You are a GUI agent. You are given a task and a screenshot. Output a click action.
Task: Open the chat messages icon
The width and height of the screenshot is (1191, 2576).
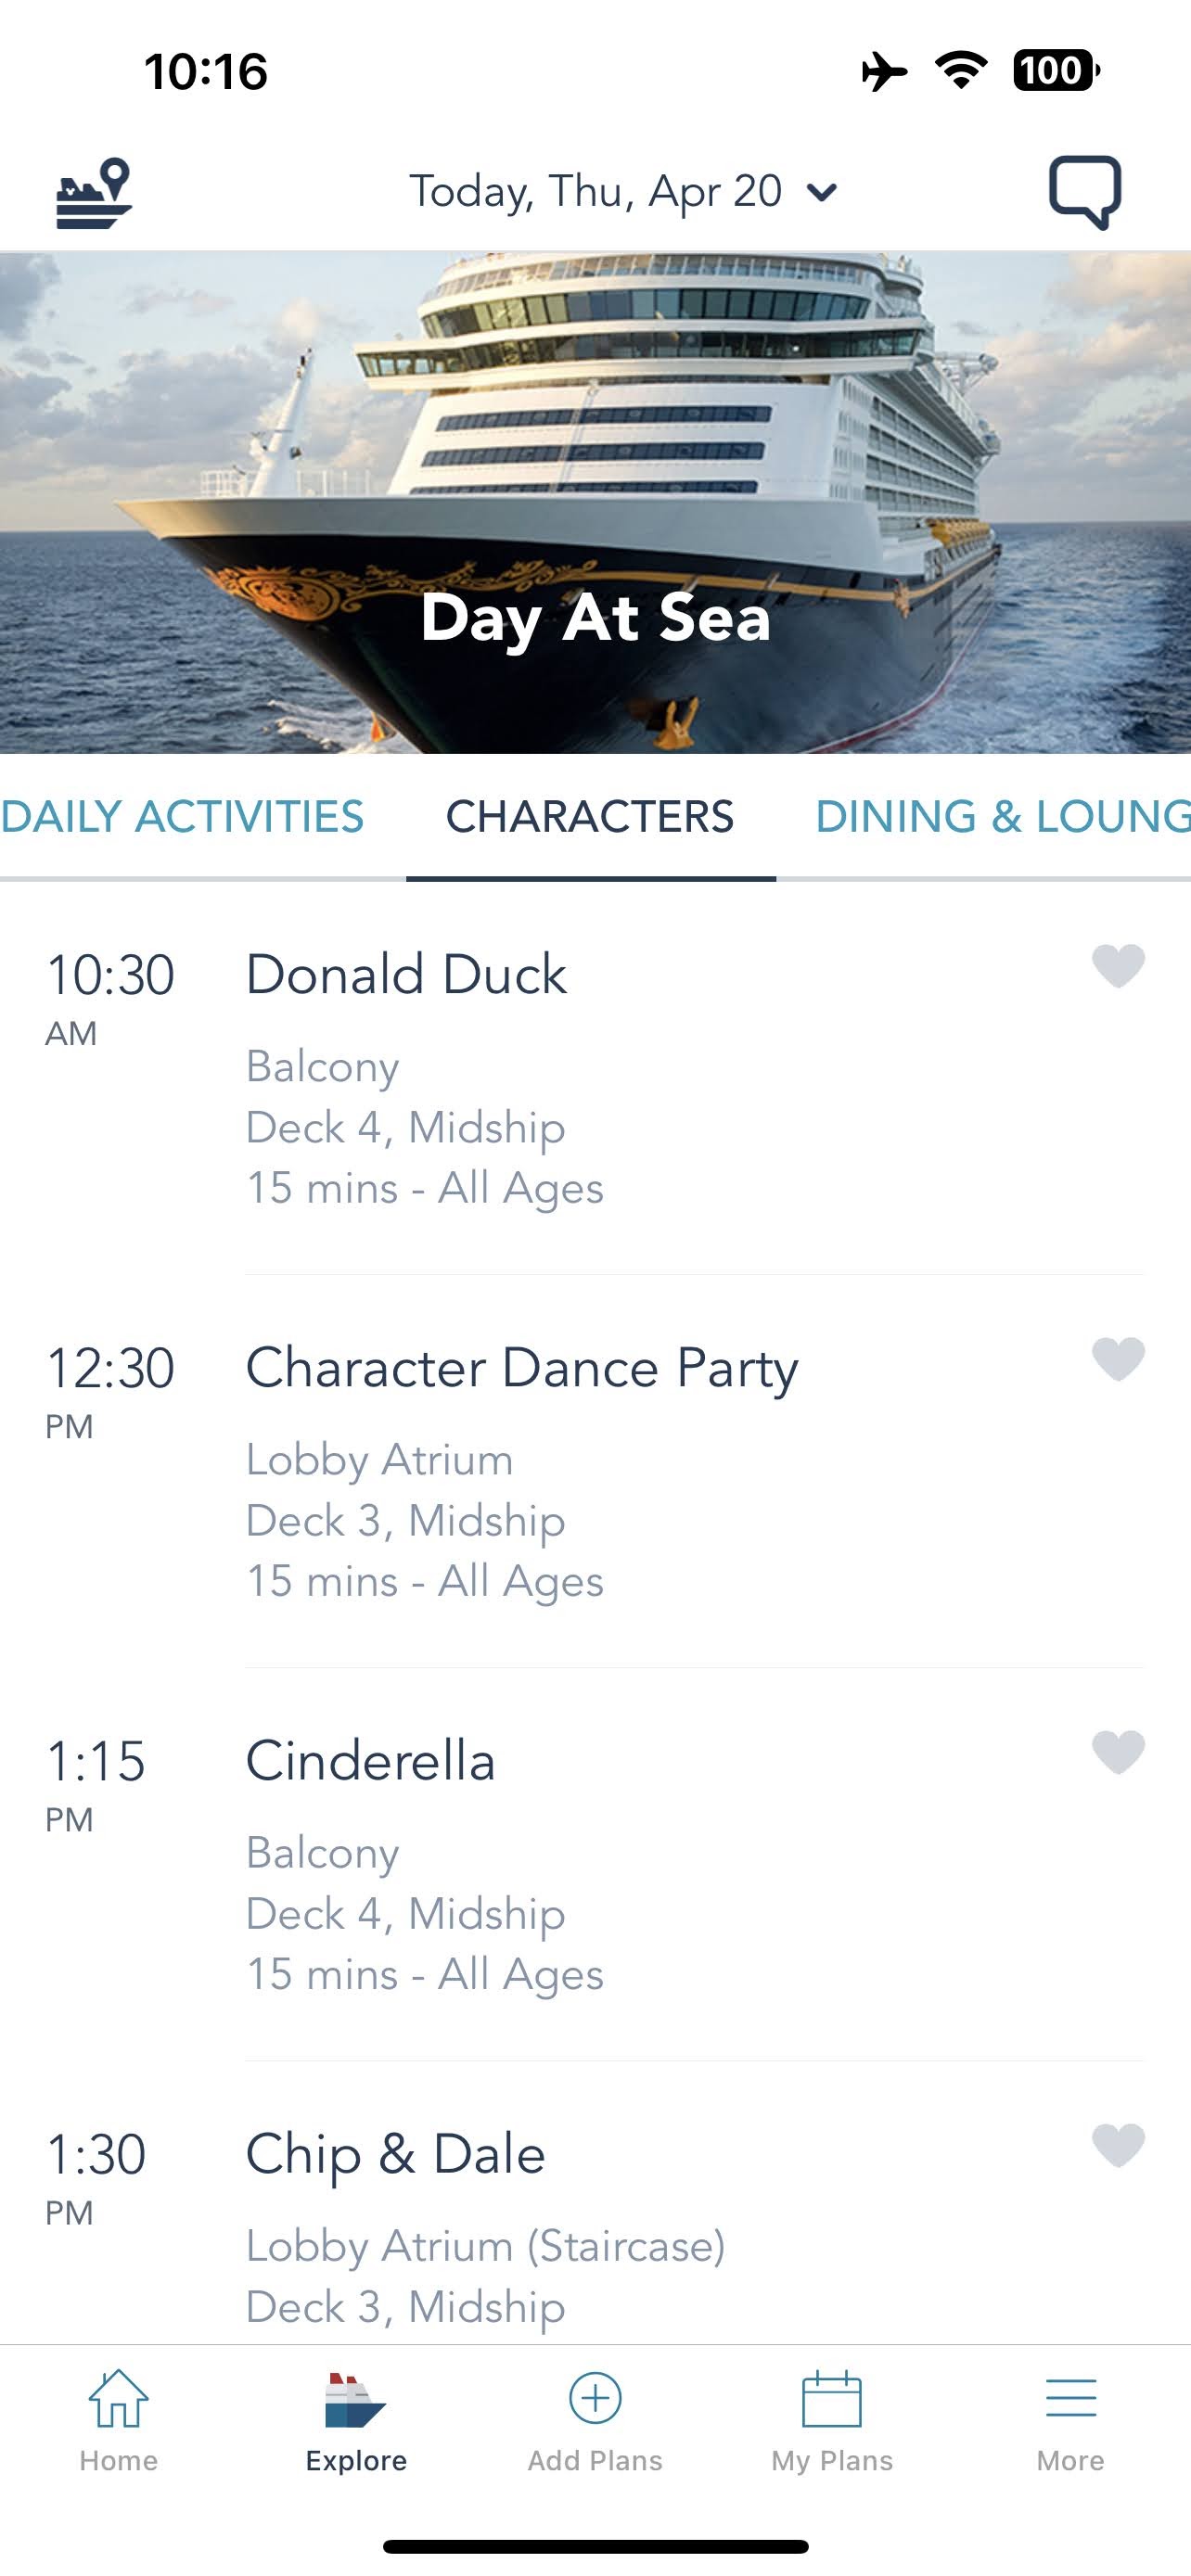1084,192
